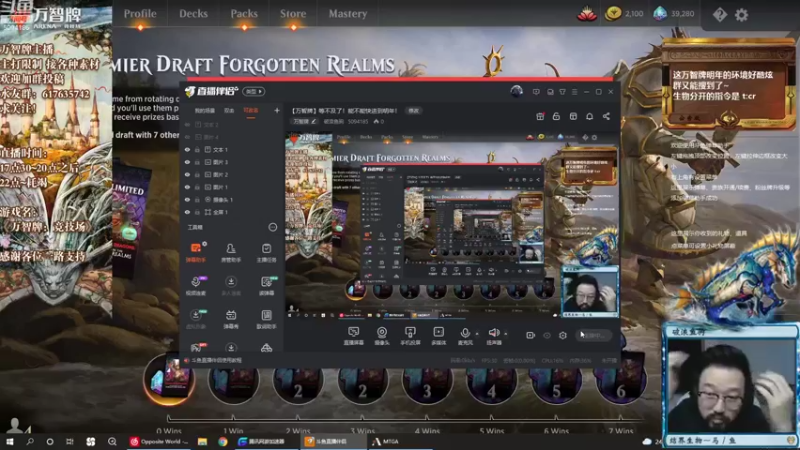Hide the 图片 3 layer
Viewport: 800px width, 450px height.
(187, 162)
